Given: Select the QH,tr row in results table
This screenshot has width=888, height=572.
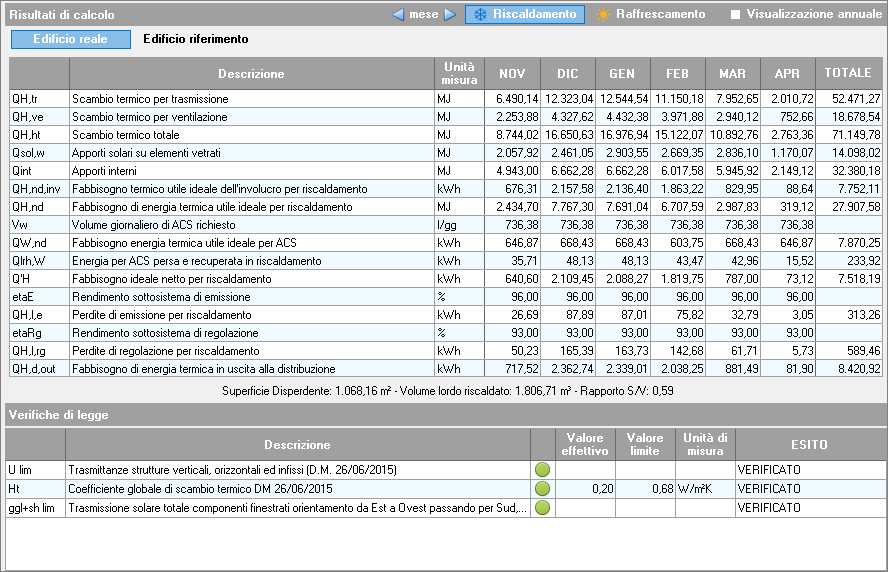Looking at the screenshot, I should point(251,99).
